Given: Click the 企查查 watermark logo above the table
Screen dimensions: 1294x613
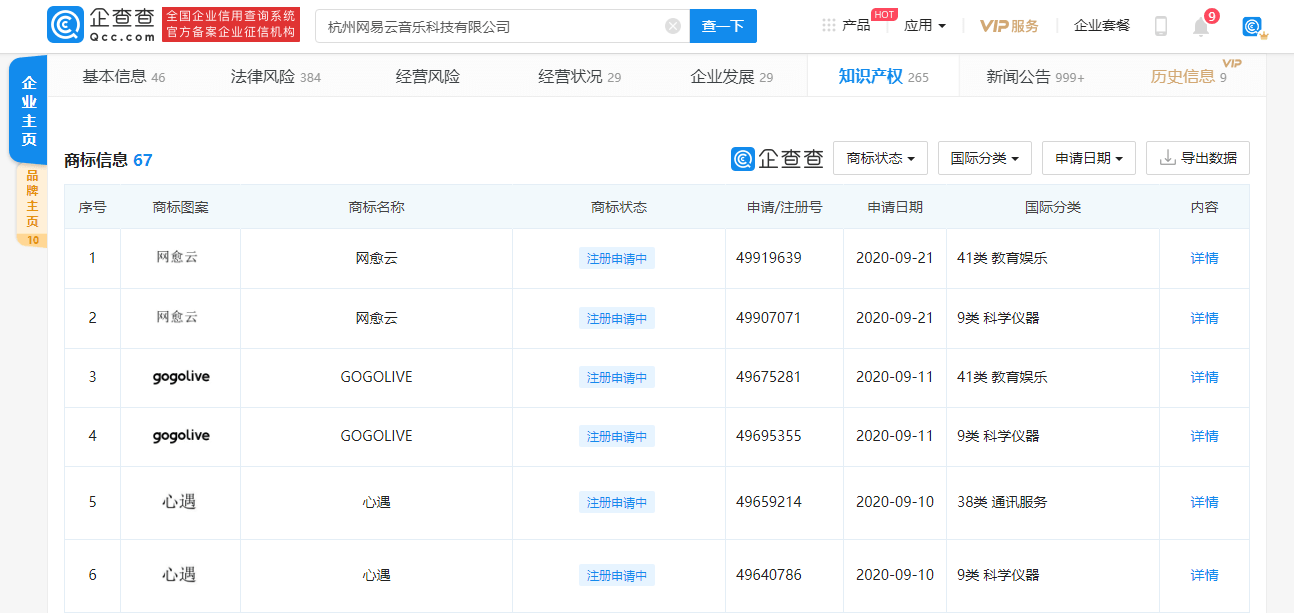Looking at the screenshot, I should pos(776,157).
